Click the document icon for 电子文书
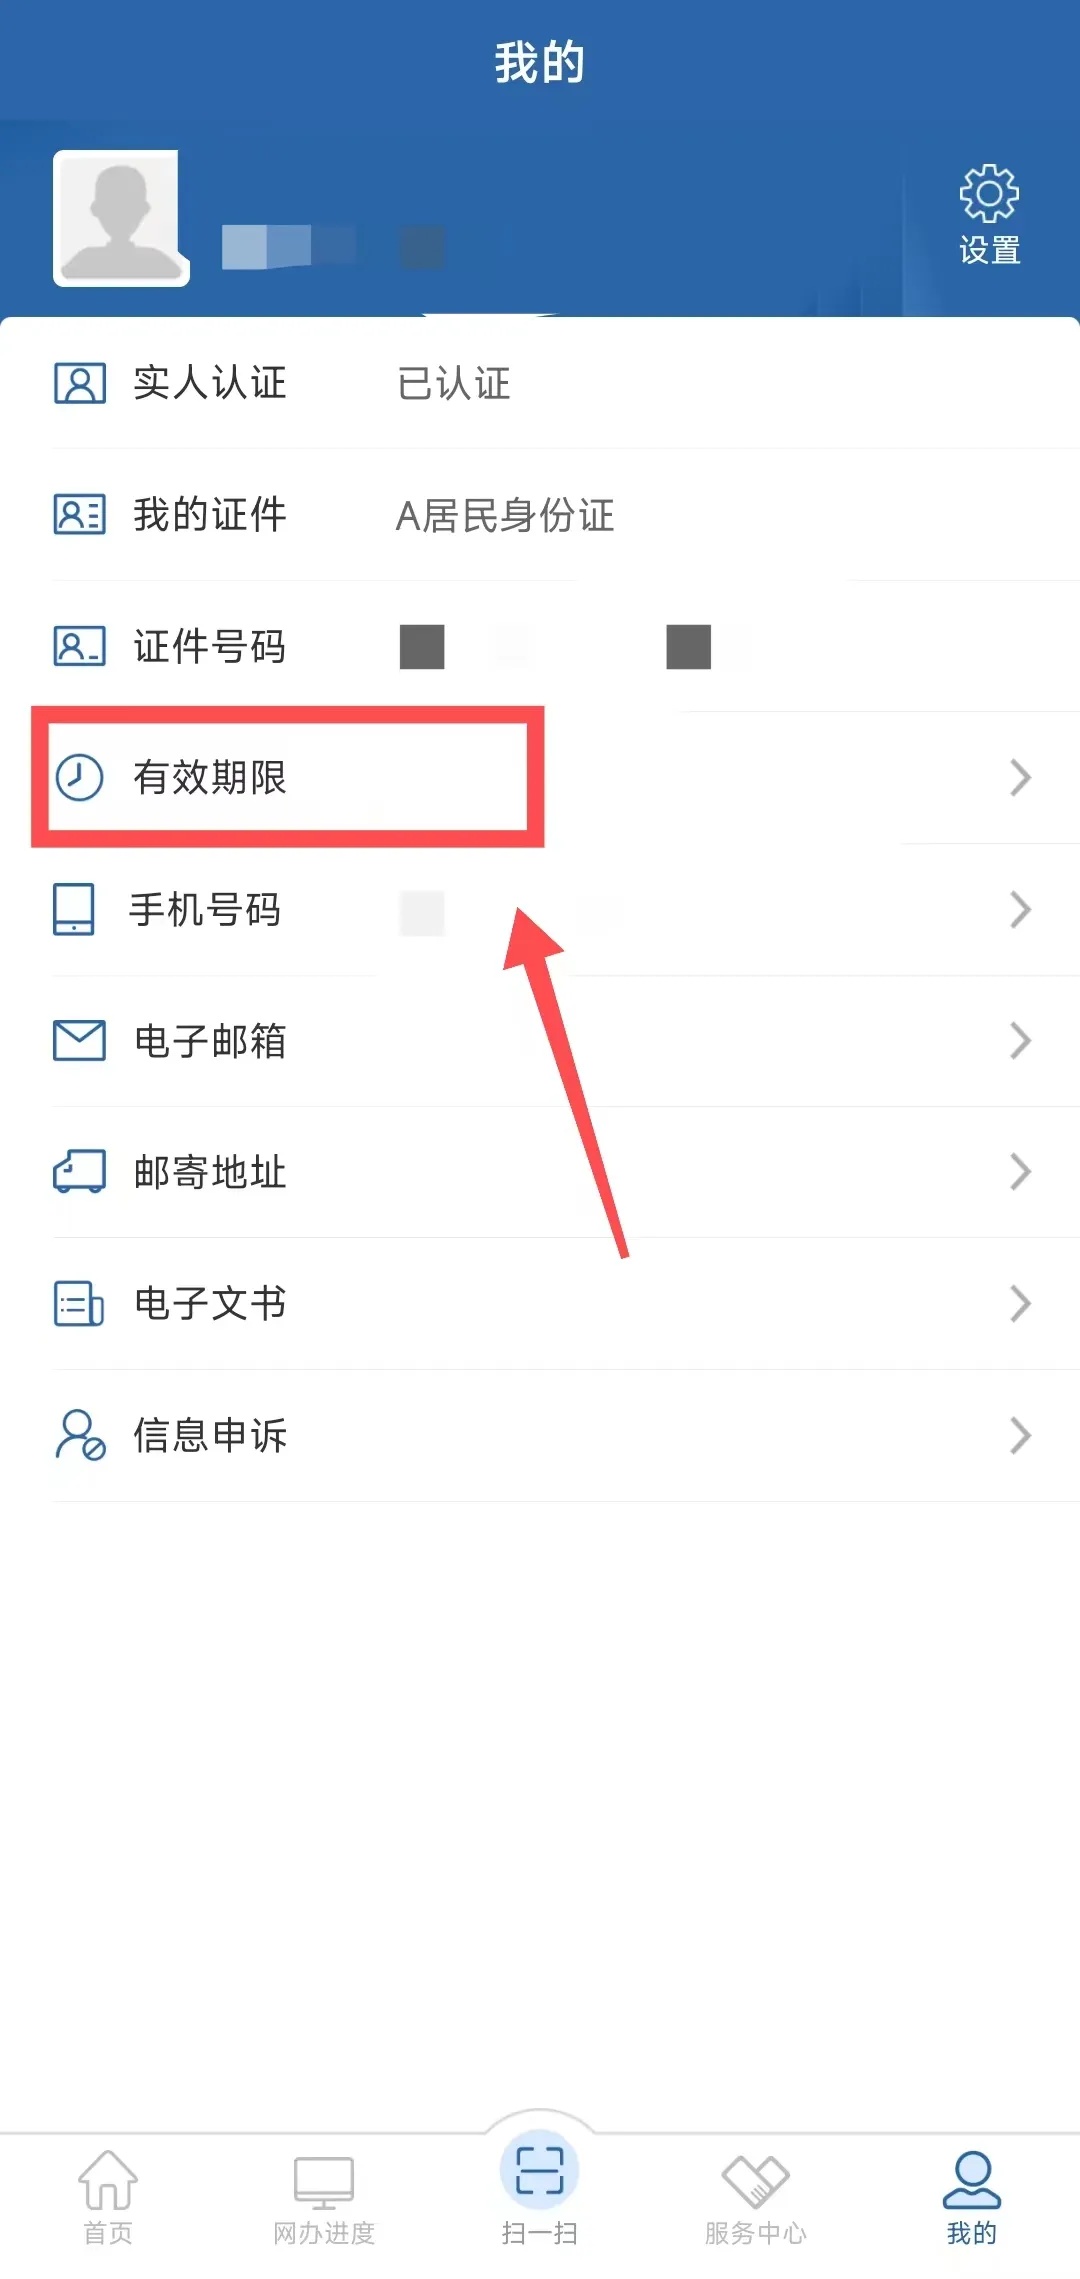The image size is (1080, 2279). (x=79, y=1303)
